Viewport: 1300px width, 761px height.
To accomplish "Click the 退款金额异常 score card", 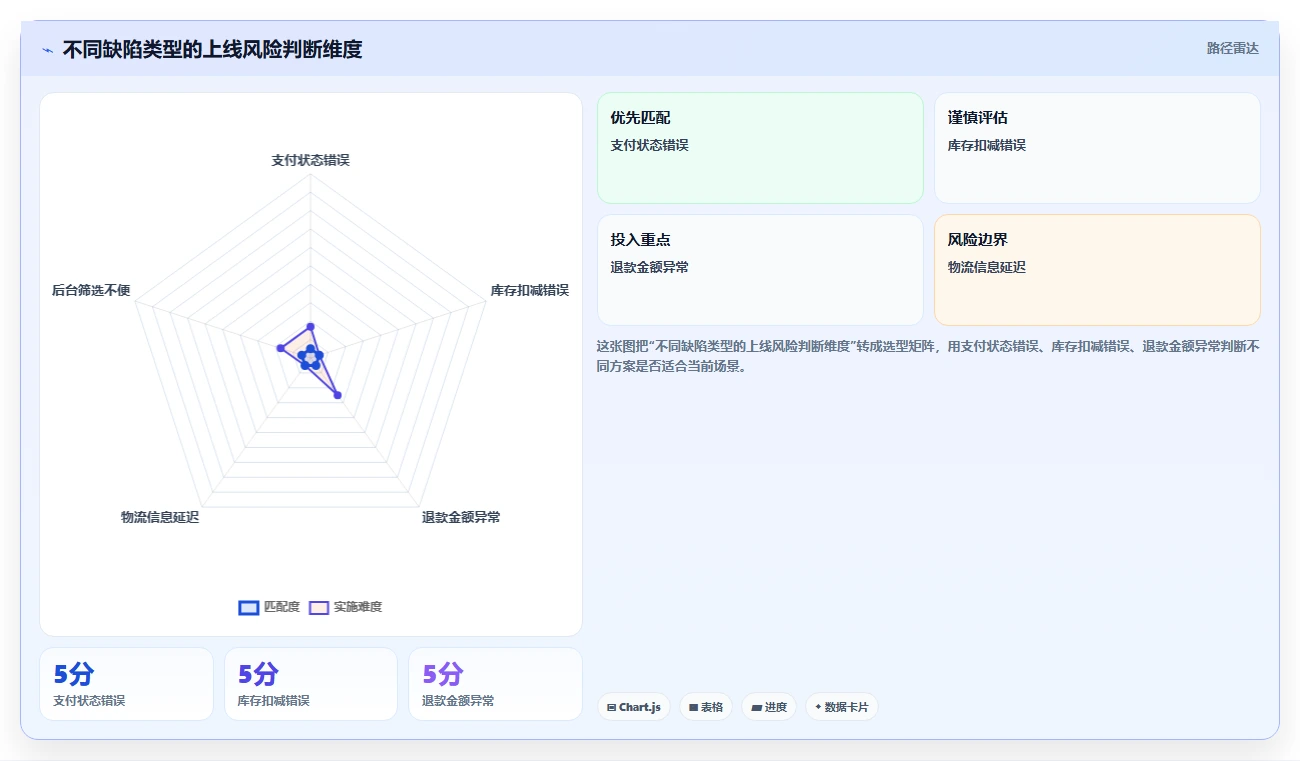I will coord(495,684).
